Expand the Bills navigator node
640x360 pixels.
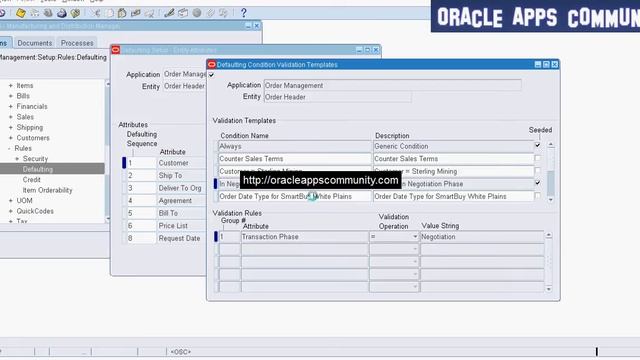click(x=11, y=96)
